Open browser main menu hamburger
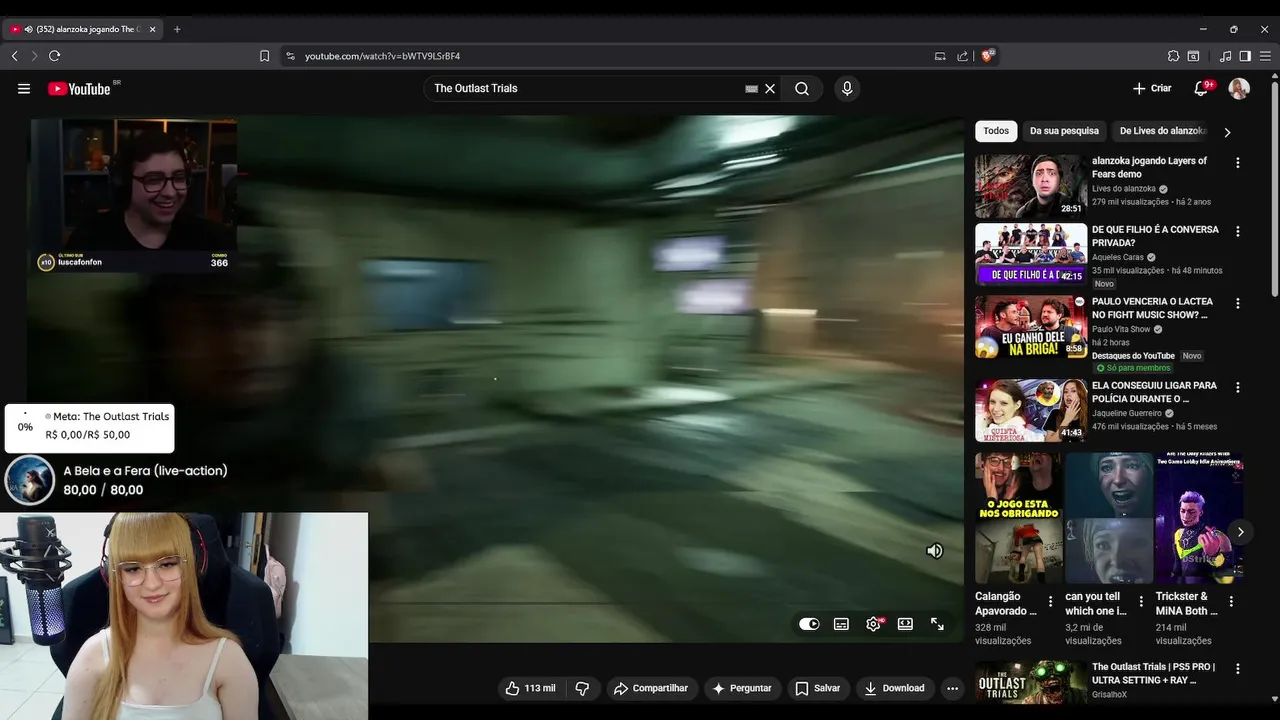 click(1265, 56)
